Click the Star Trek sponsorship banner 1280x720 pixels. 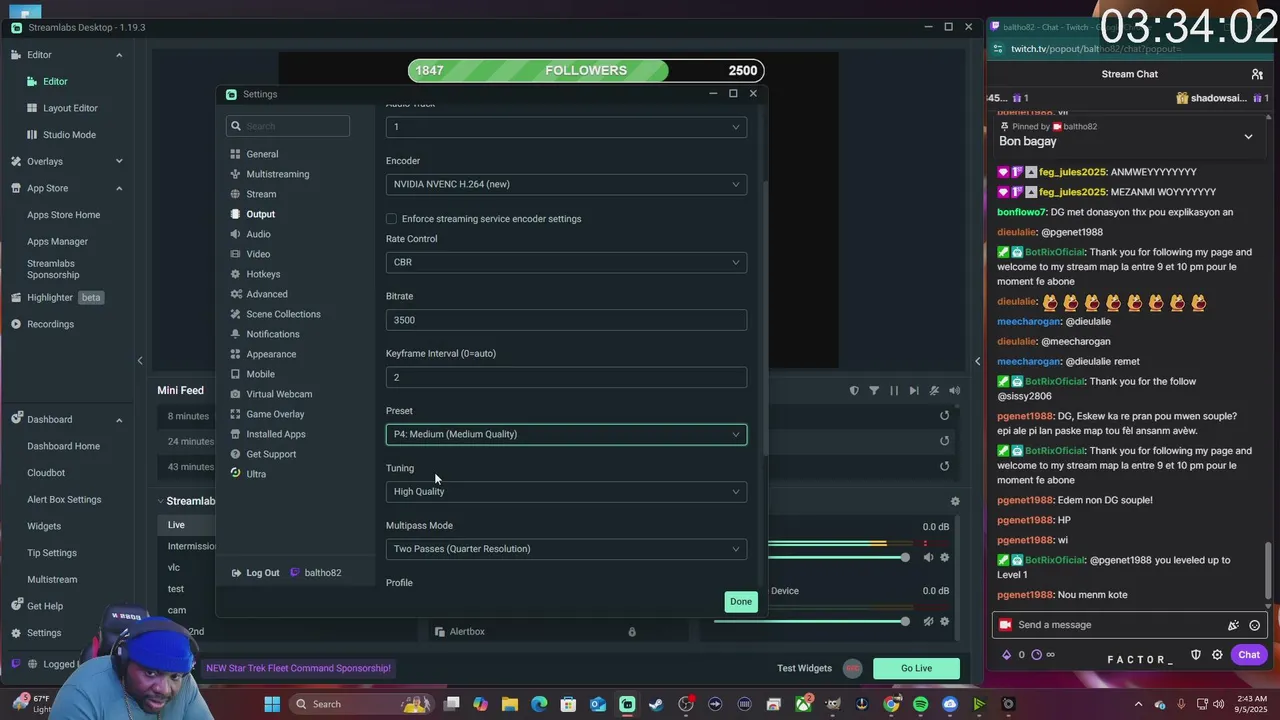click(x=298, y=668)
